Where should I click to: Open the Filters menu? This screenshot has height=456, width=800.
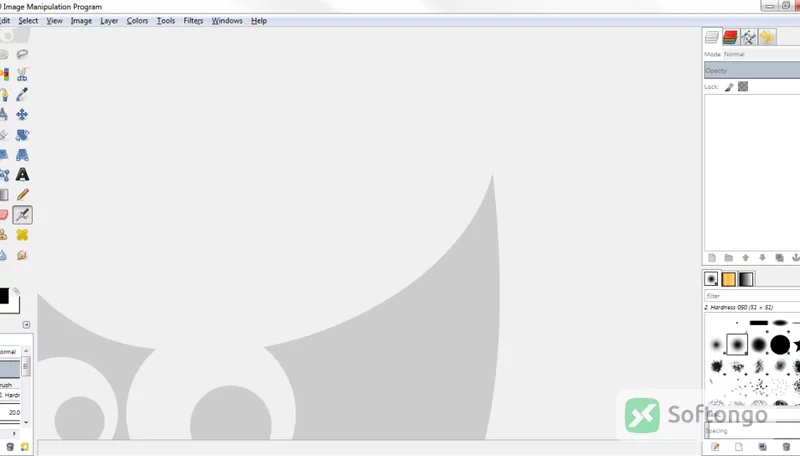click(193, 21)
